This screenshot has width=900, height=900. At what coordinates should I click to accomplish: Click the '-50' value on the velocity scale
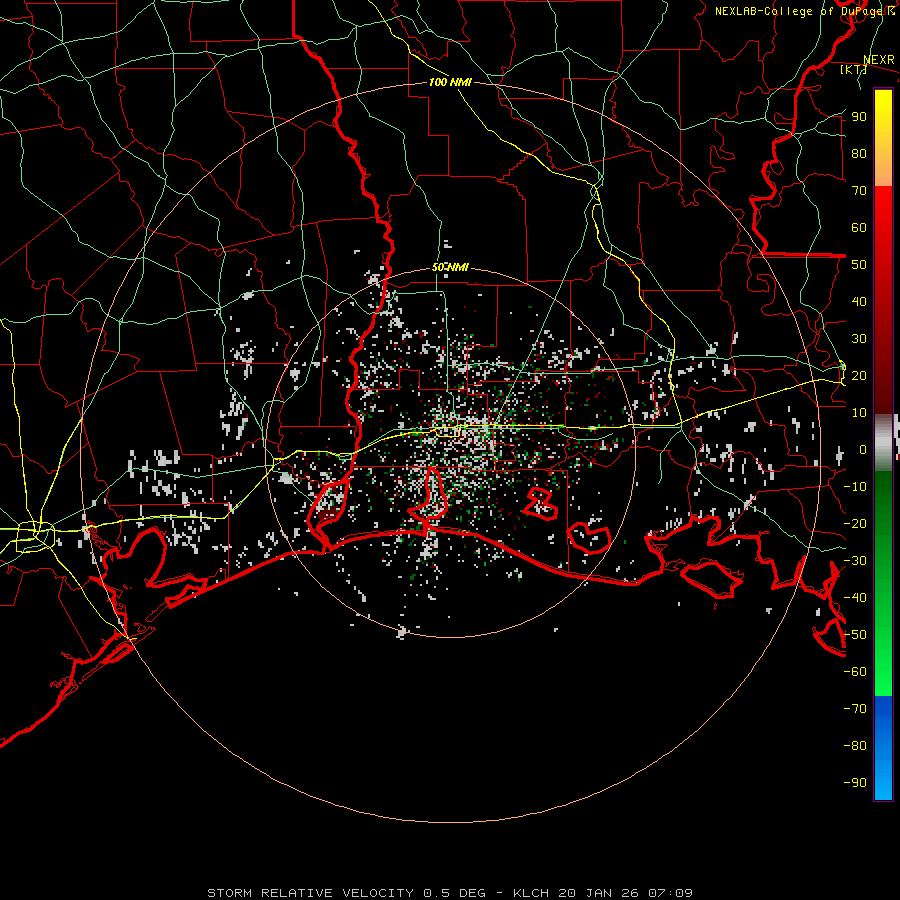pyautogui.click(x=855, y=635)
